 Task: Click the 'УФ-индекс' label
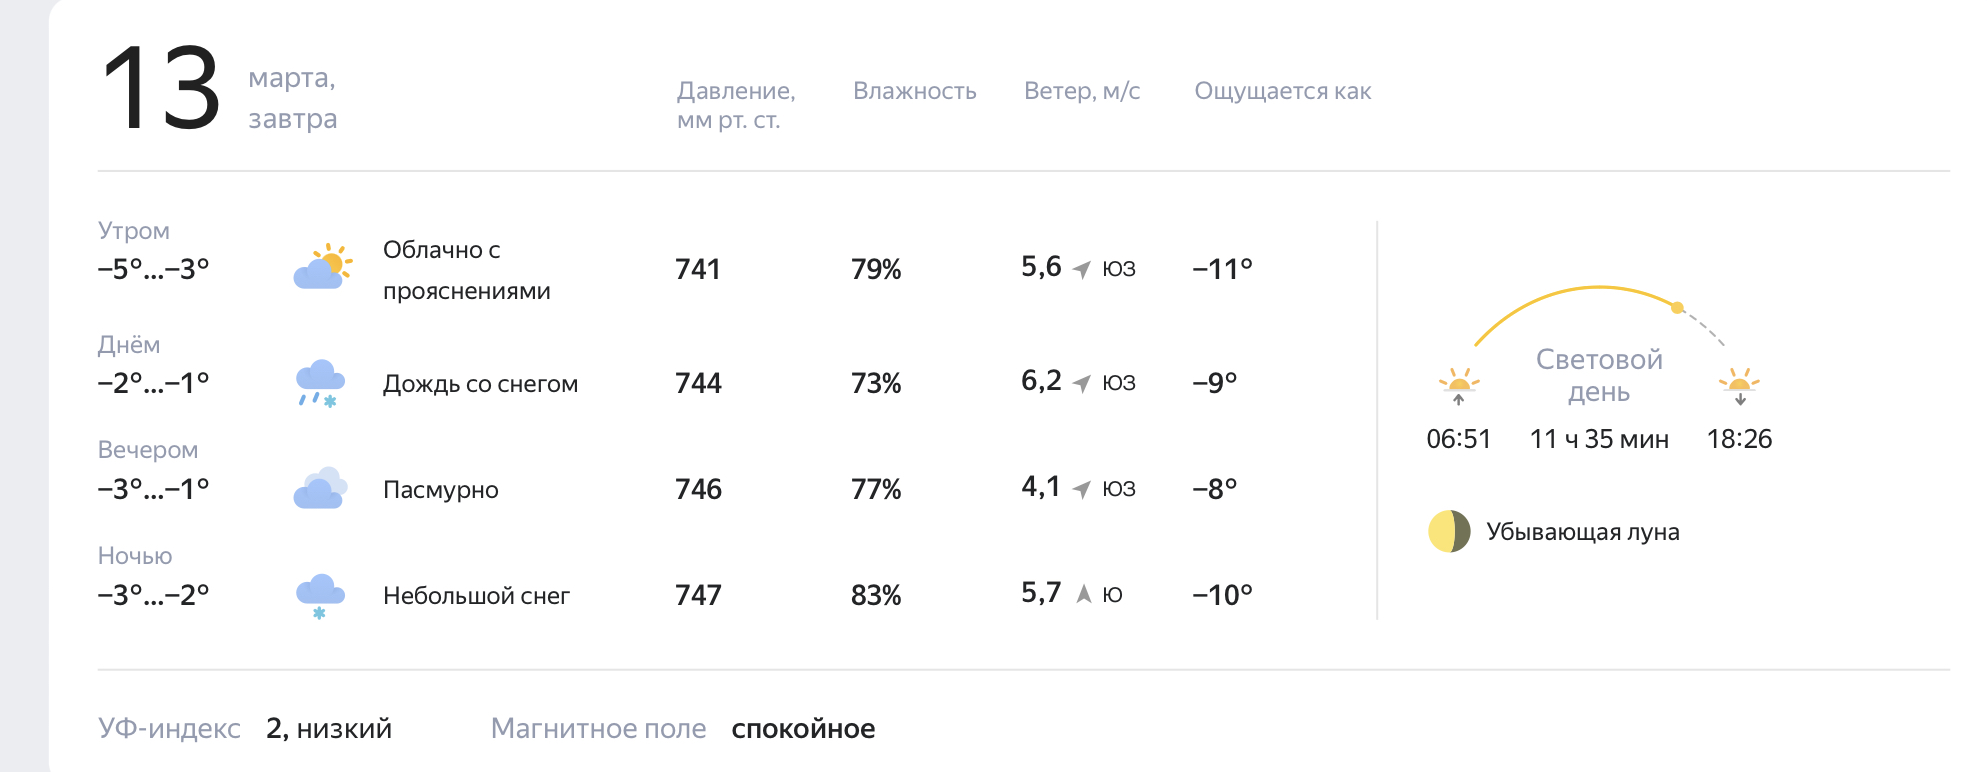169,728
